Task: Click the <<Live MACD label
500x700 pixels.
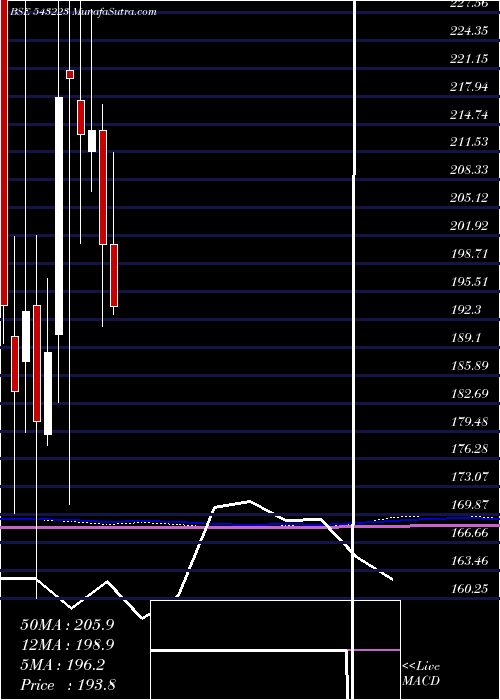Action: 421,674
